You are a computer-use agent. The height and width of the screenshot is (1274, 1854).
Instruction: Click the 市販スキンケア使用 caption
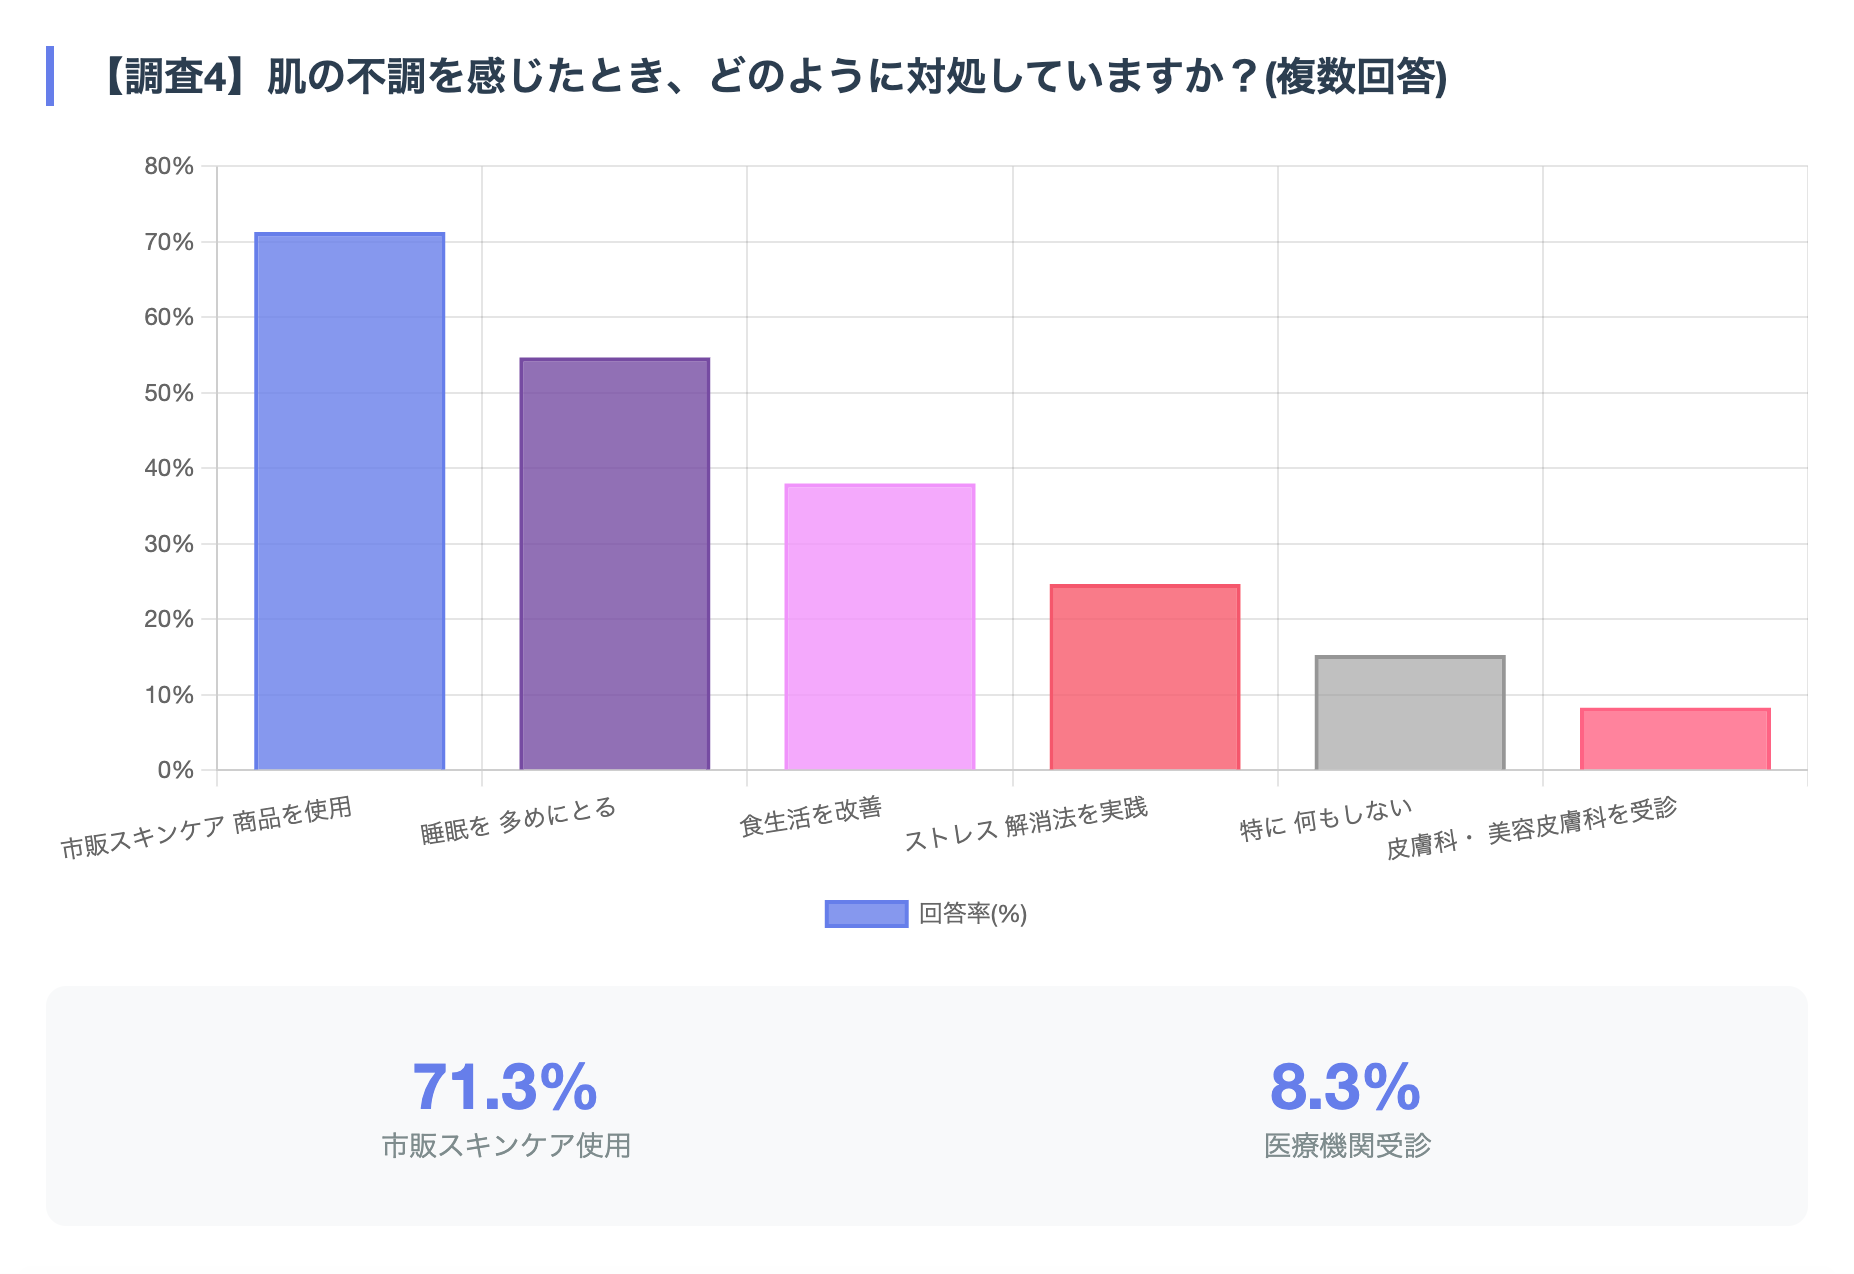pos(506,1145)
